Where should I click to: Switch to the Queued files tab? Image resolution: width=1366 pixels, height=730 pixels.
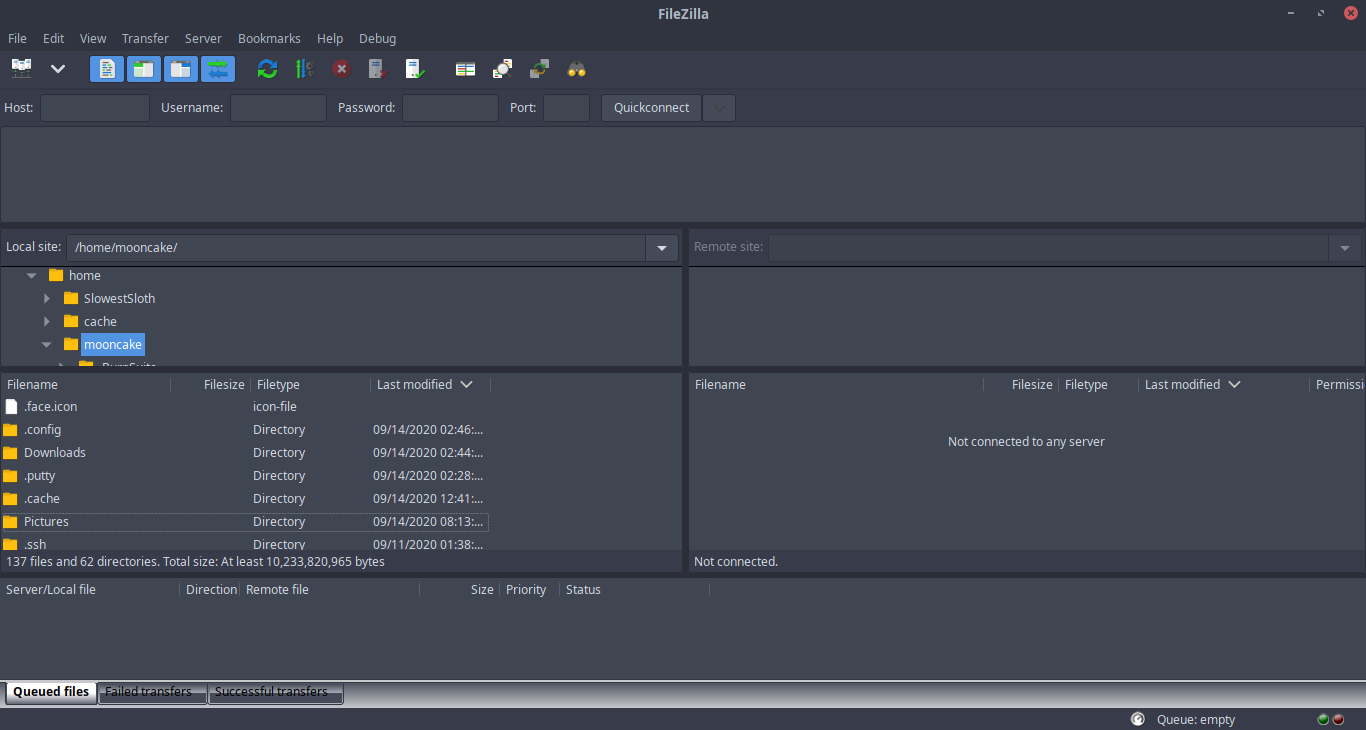point(51,692)
